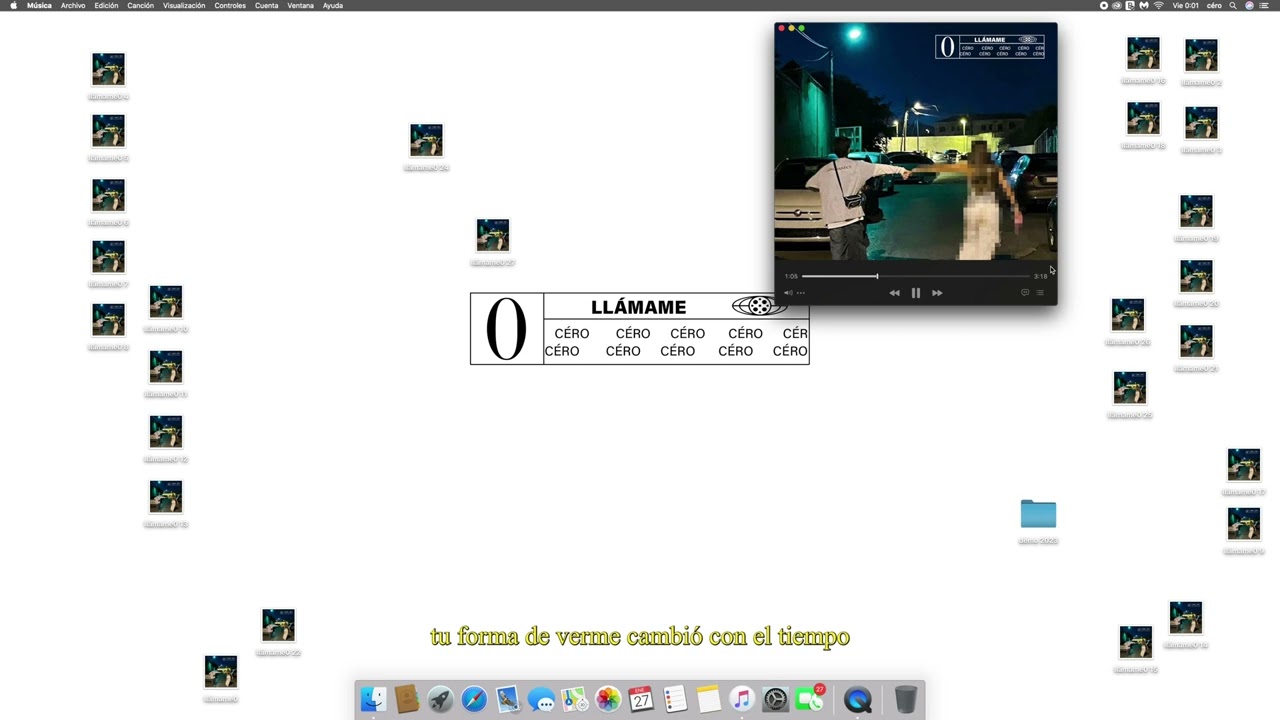The width and height of the screenshot is (1280, 720).
Task: Select the demo 2023 folder on the desktop
Action: tap(1038, 514)
